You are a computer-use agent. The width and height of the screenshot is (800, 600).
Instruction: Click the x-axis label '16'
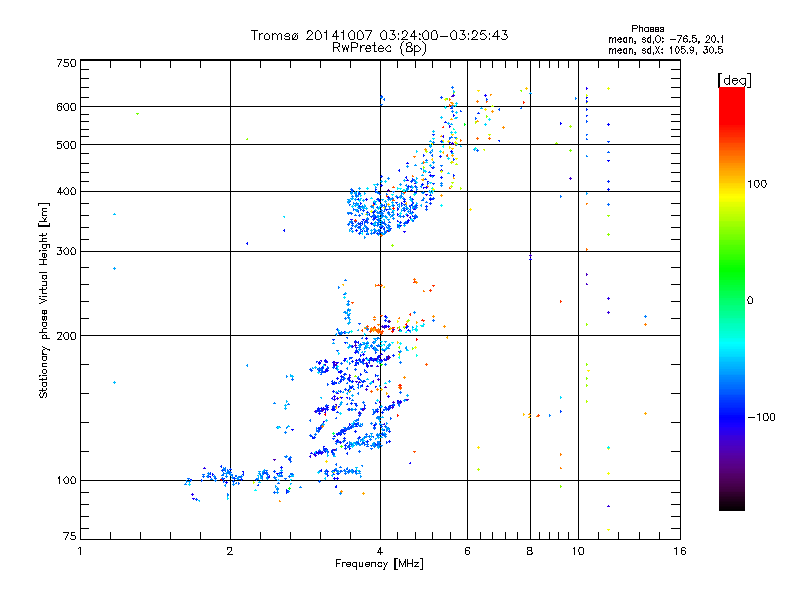pos(680,551)
